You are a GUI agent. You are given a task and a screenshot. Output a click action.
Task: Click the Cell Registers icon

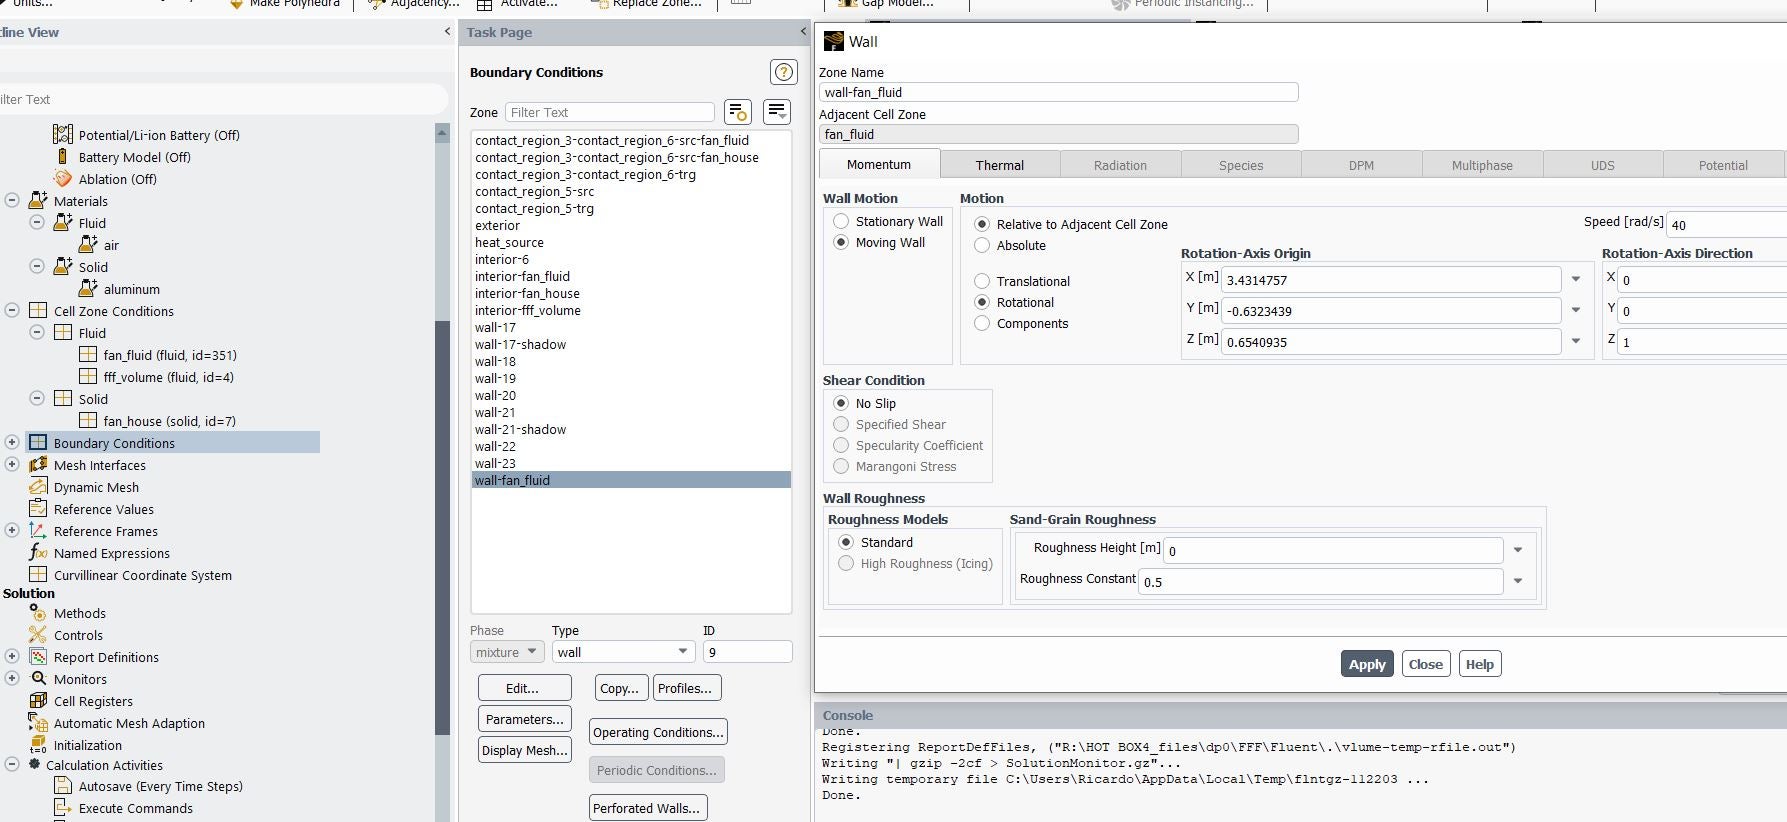click(x=38, y=701)
